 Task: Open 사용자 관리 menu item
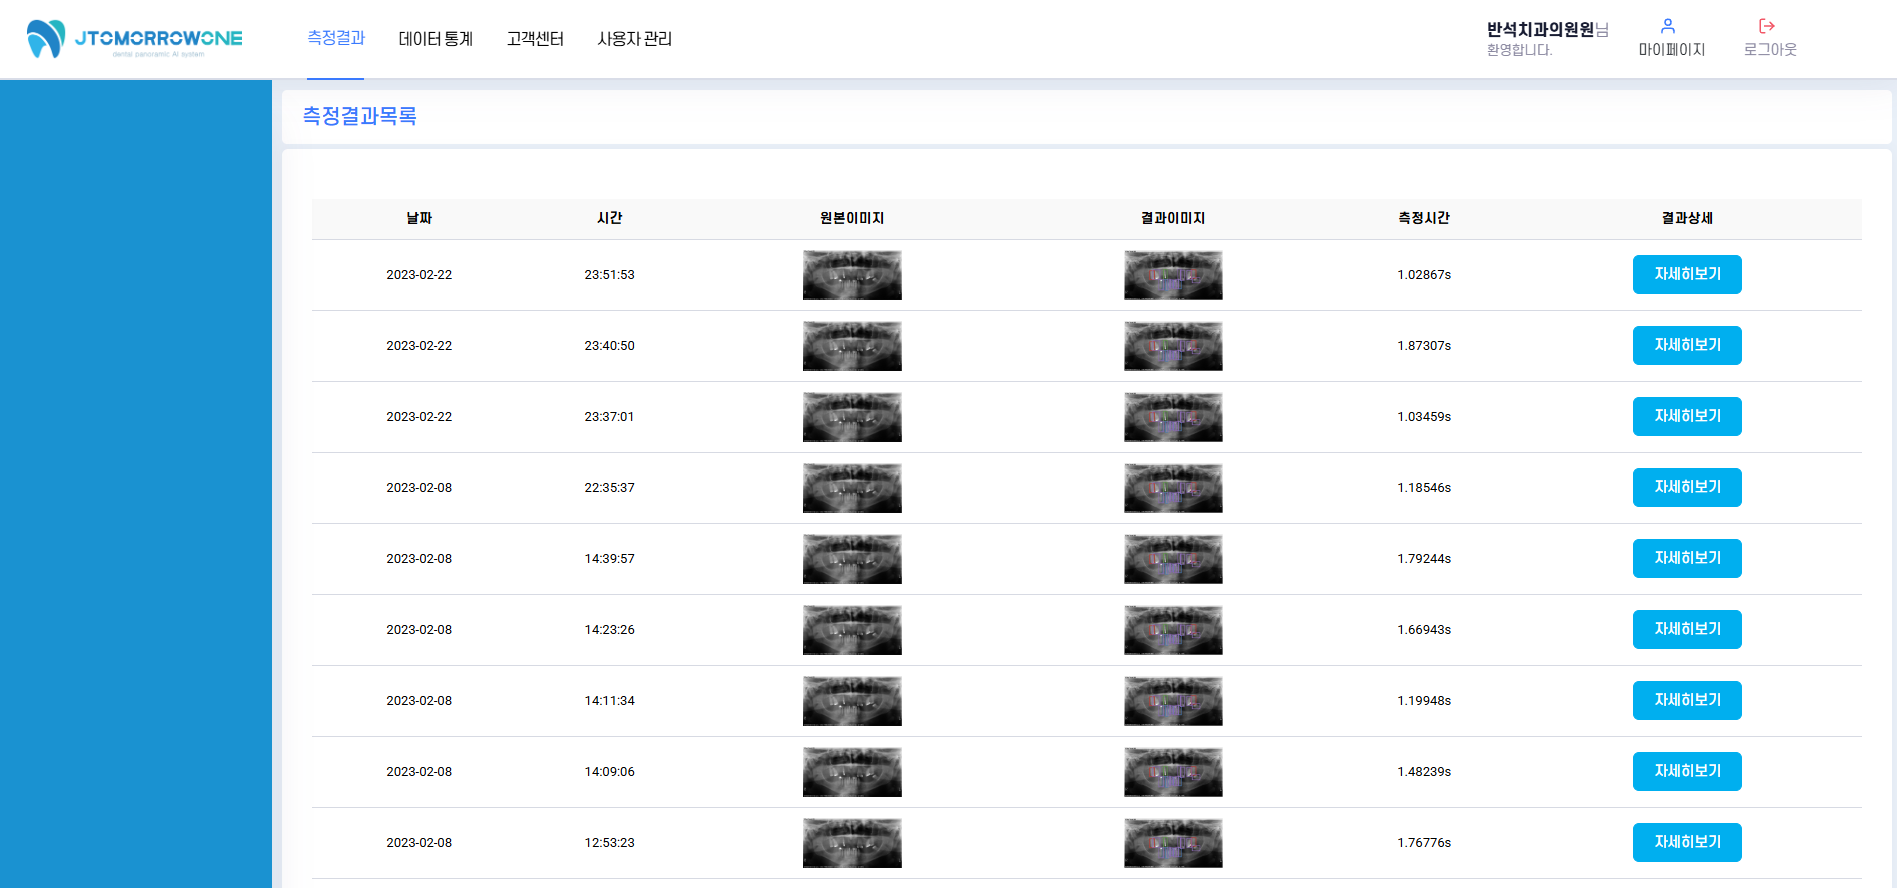pyautogui.click(x=634, y=39)
